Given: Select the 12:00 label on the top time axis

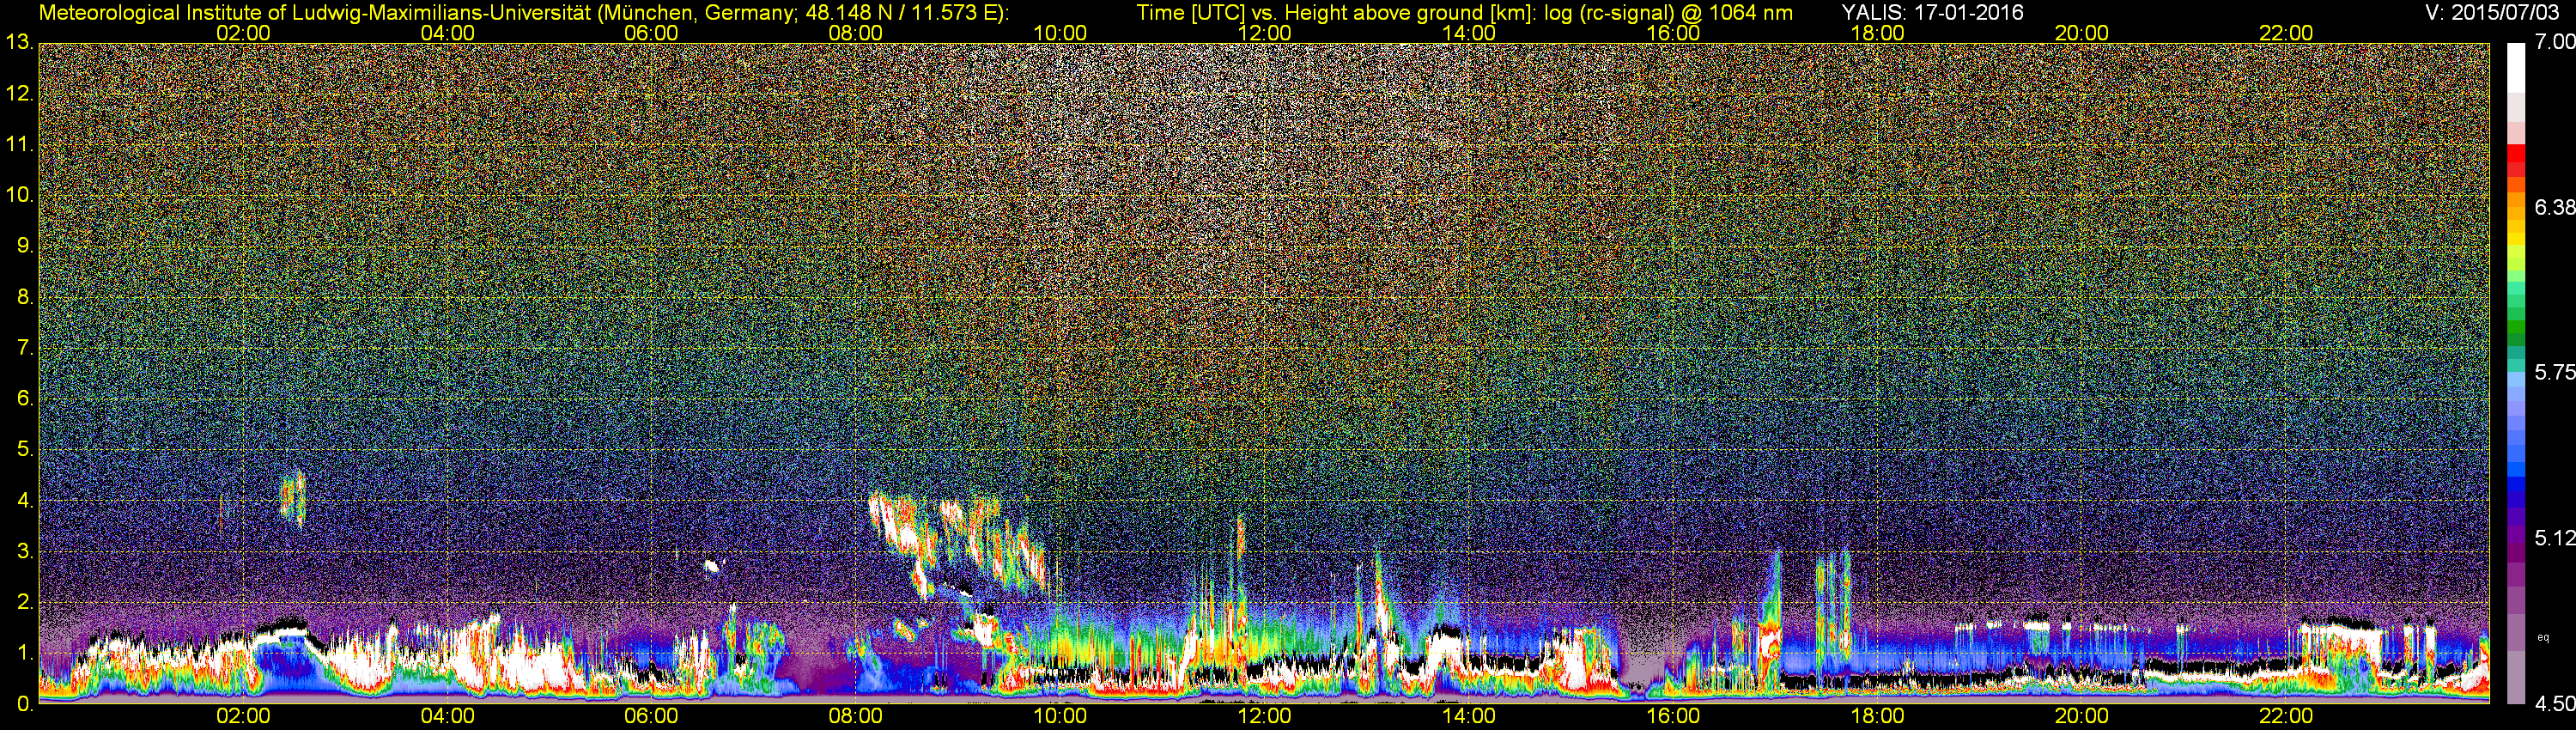Looking at the screenshot, I should tap(1264, 33).
